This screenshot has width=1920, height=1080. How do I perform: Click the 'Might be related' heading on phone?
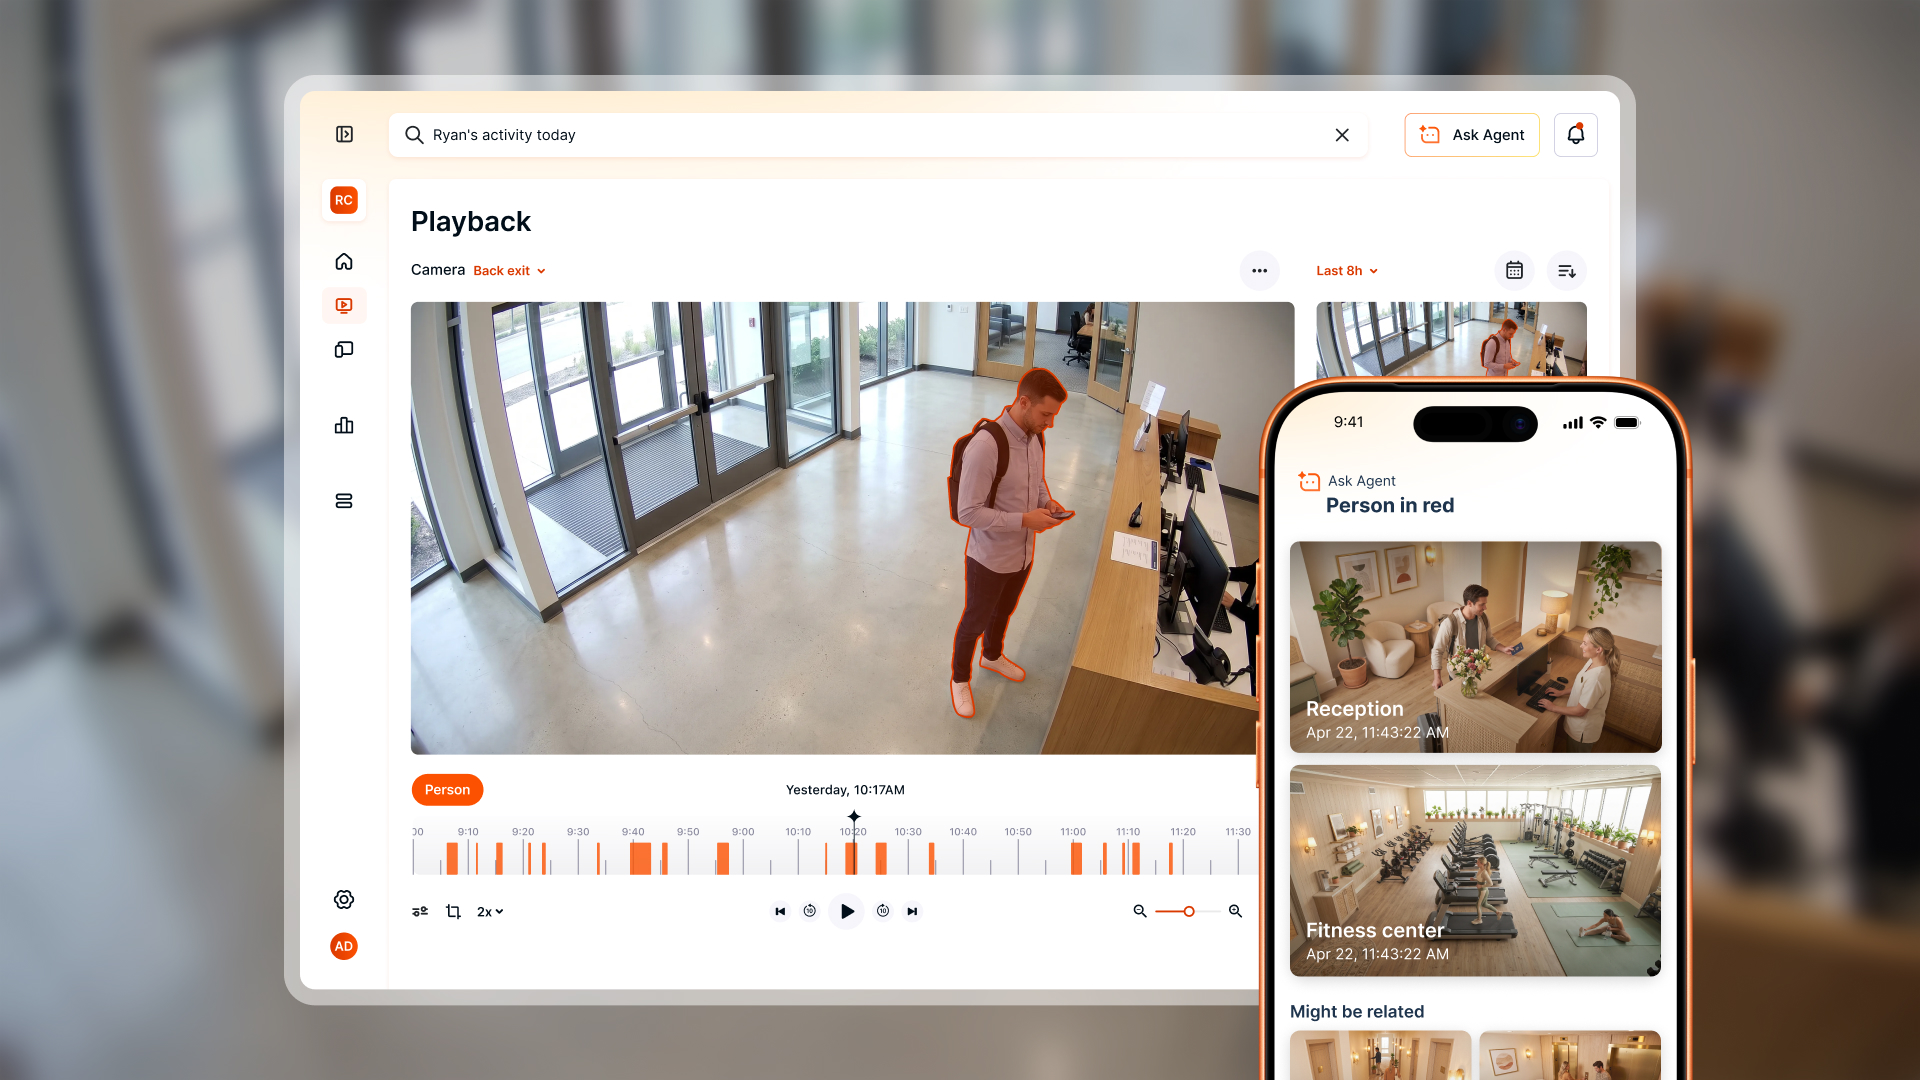(1357, 1012)
